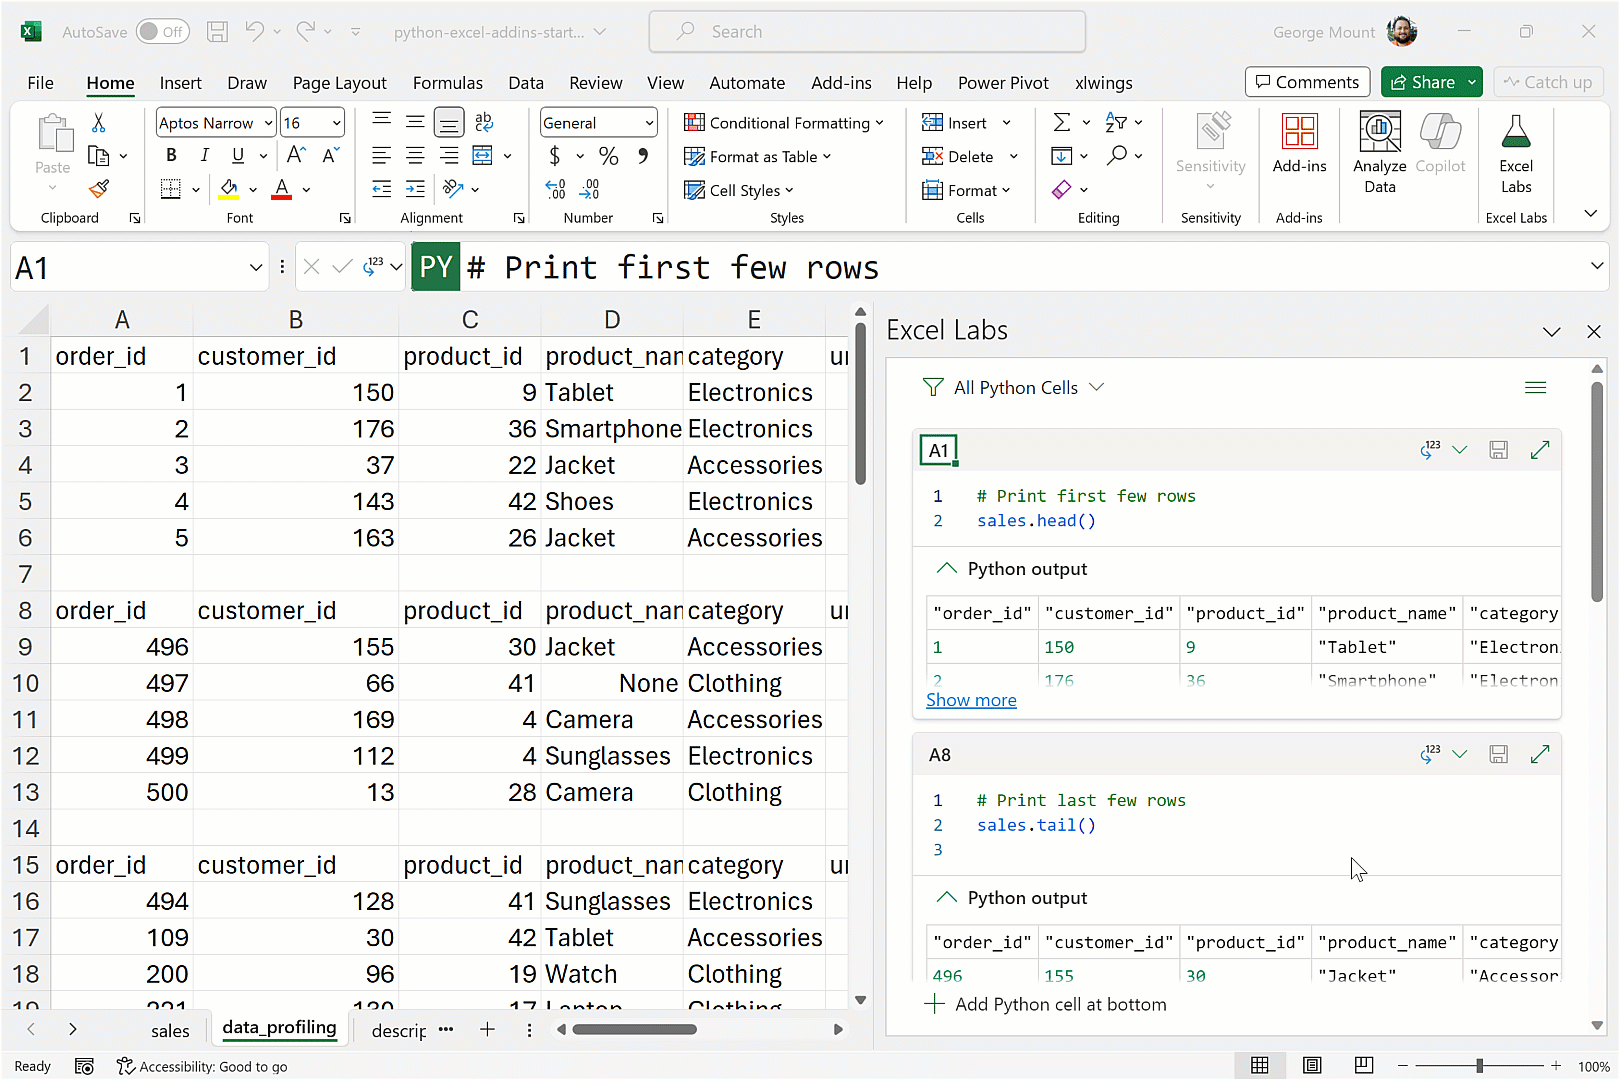
Task: Click the Name Box showing A1
Action: (128, 268)
